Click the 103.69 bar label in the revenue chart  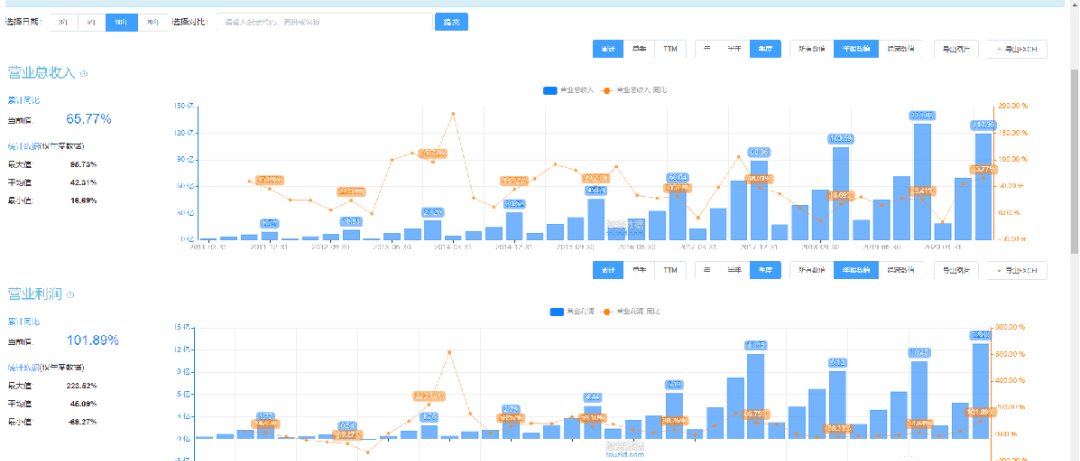click(841, 139)
